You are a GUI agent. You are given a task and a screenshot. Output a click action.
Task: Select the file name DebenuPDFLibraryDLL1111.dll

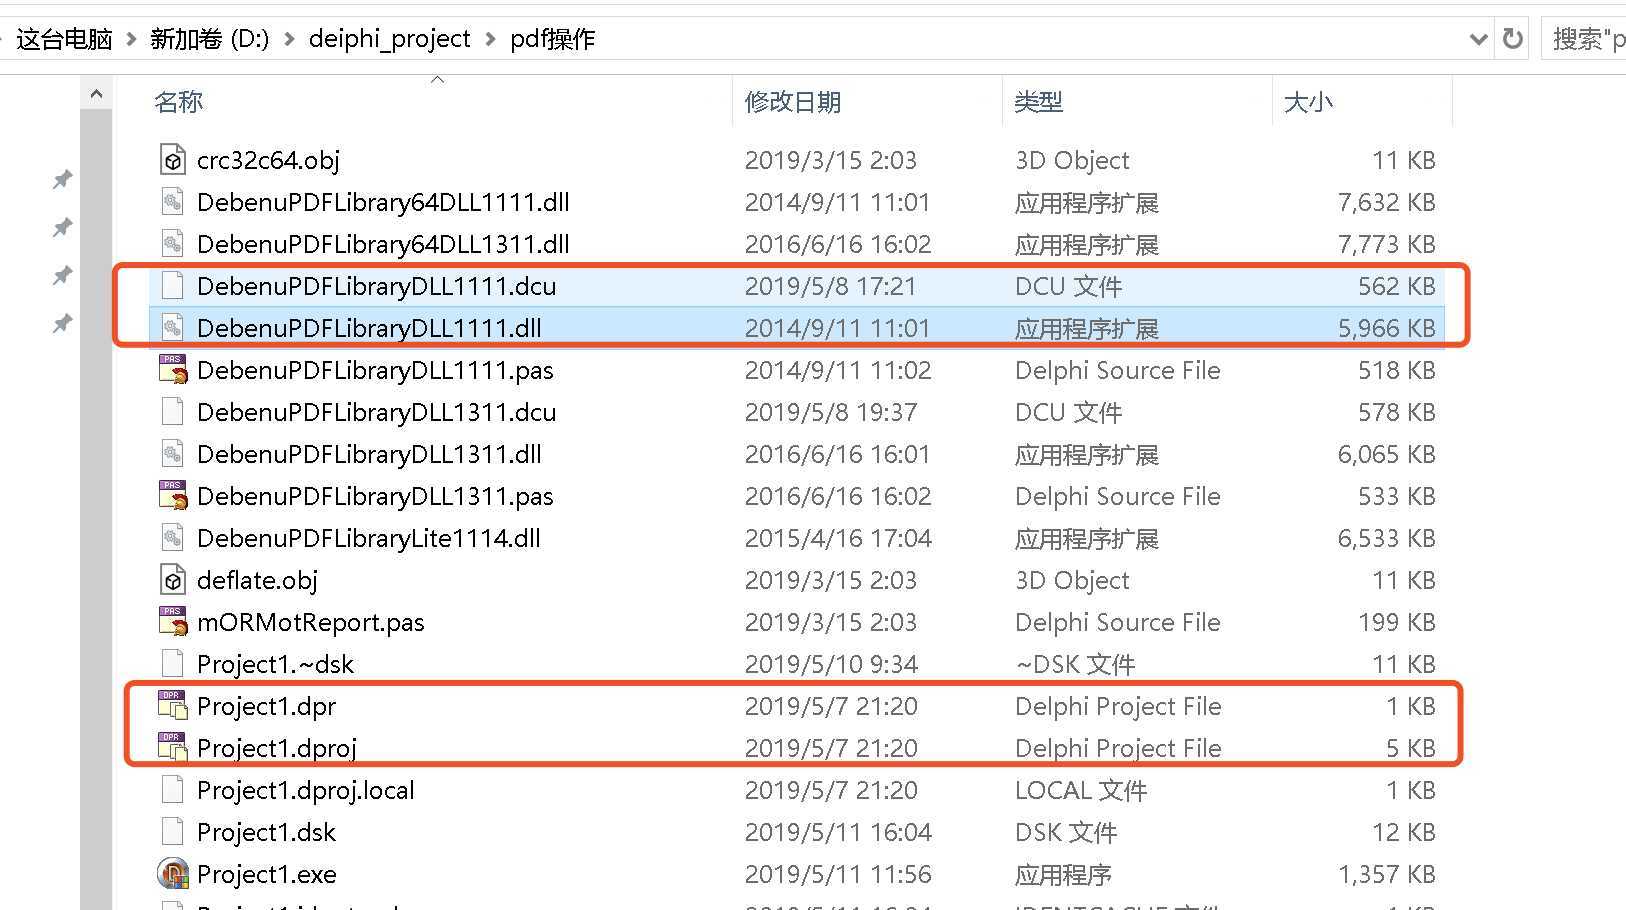[369, 328]
